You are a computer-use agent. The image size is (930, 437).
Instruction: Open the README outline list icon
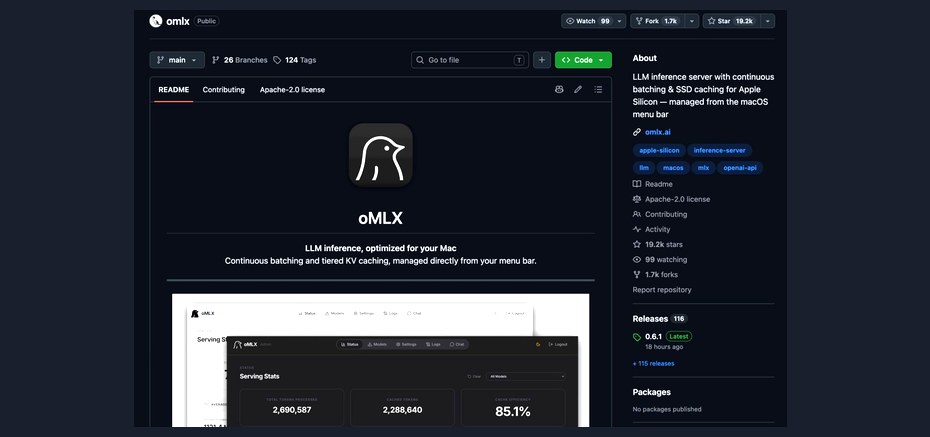pos(598,90)
